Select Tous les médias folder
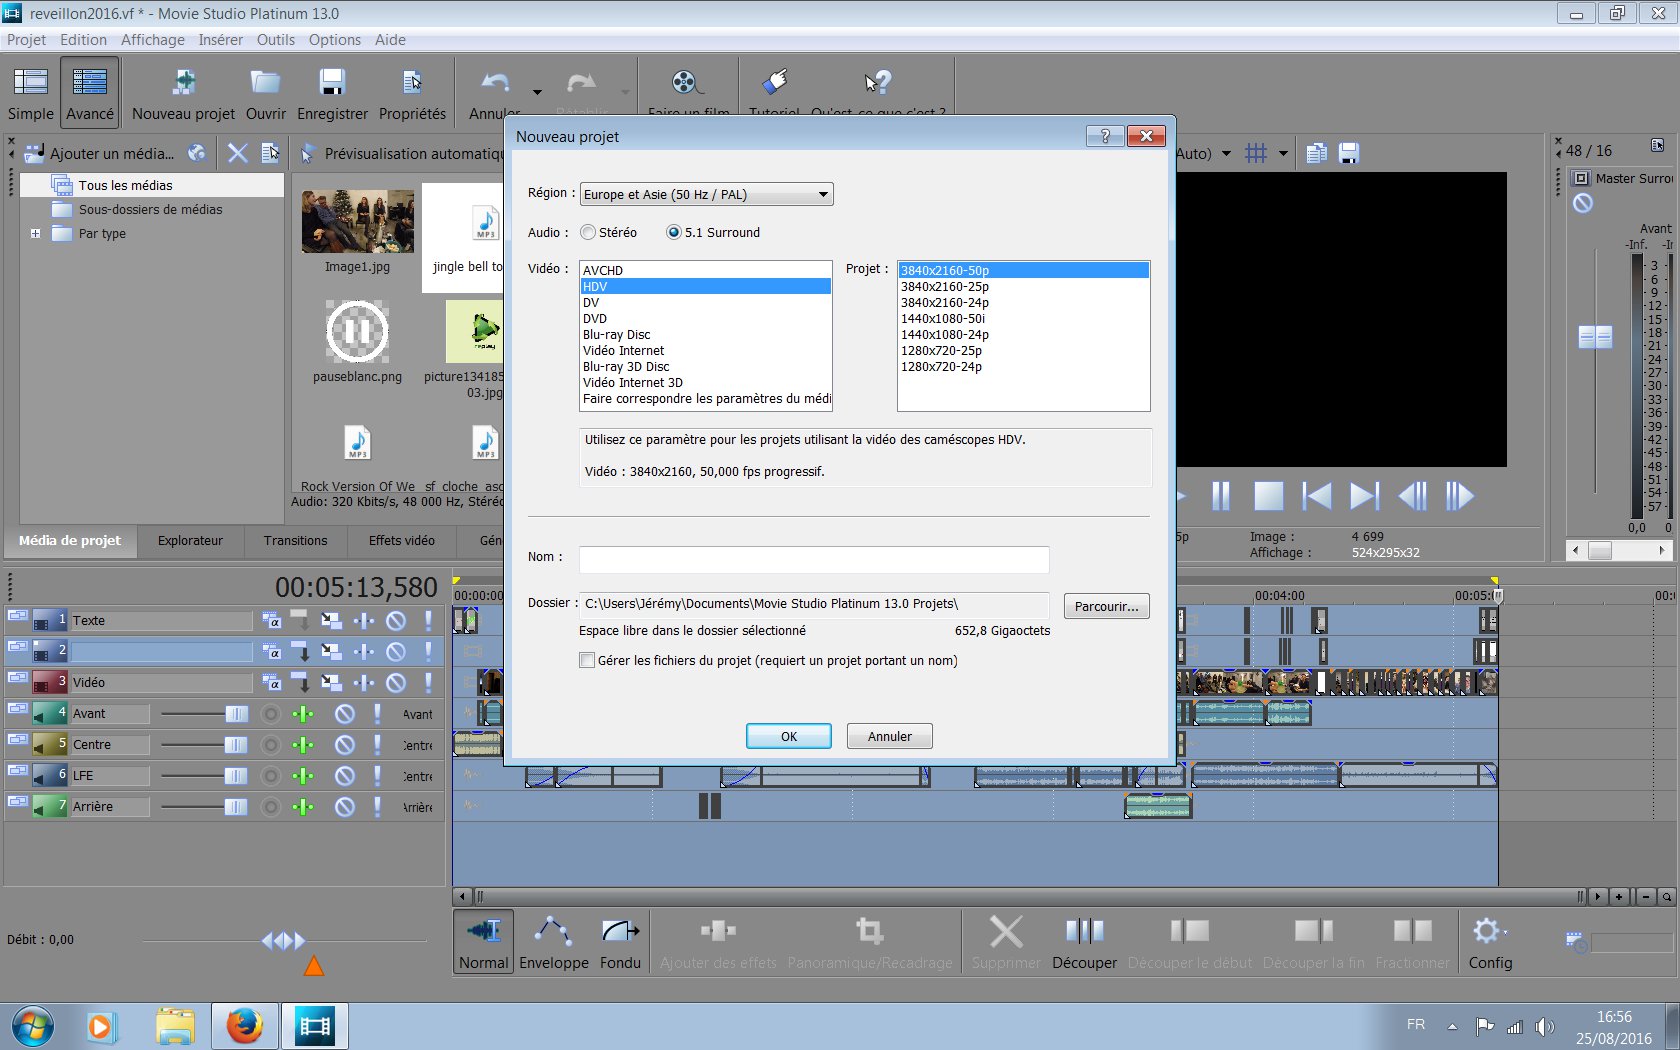The image size is (1680, 1050). 125,185
